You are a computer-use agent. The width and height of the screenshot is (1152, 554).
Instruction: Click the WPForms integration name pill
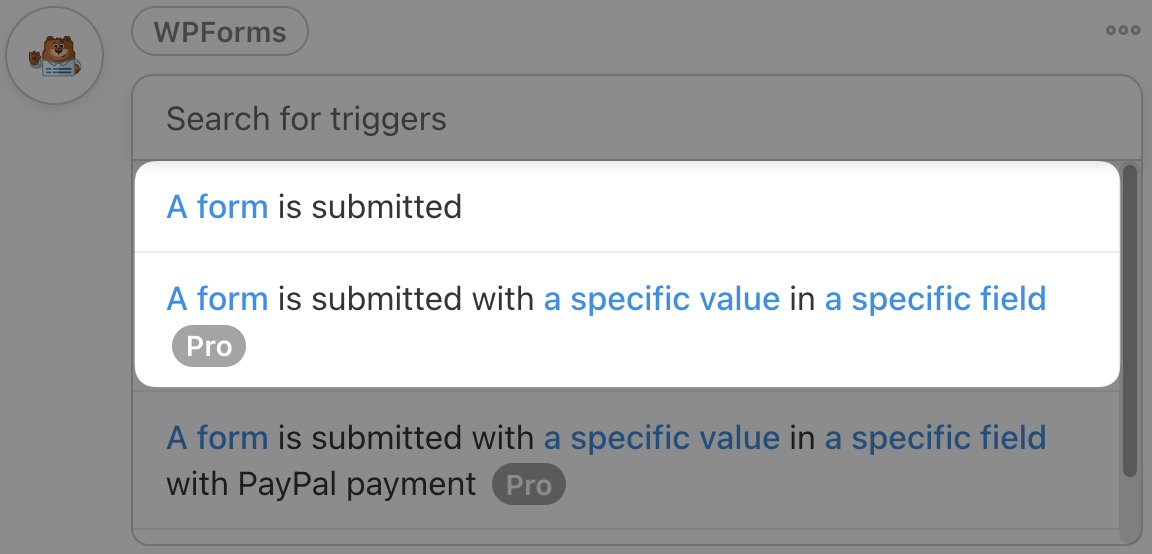point(220,32)
